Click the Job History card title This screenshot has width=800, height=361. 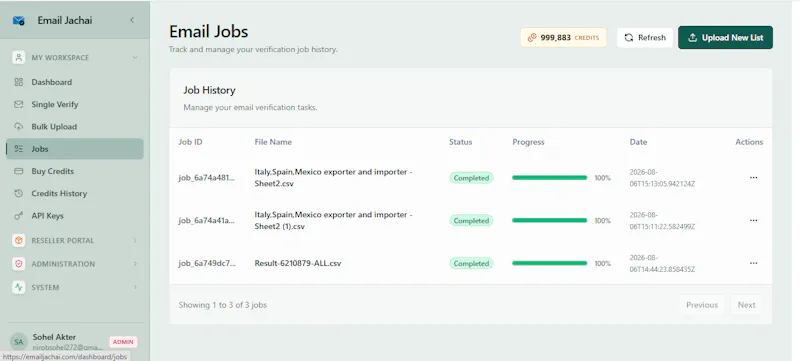[209, 90]
